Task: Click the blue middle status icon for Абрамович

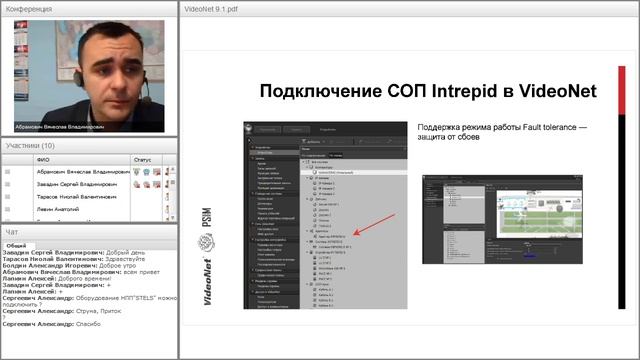Action: click(x=147, y=172)
